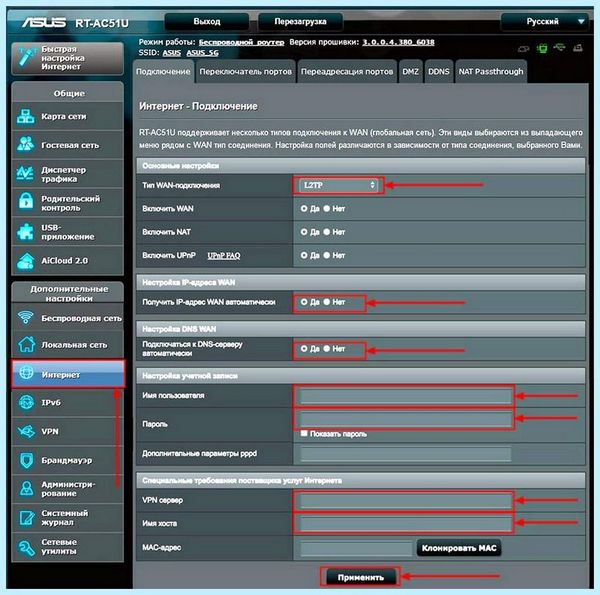
Task: Switch to the Переадресация портов tab
Action: click(x=347, y=72)
